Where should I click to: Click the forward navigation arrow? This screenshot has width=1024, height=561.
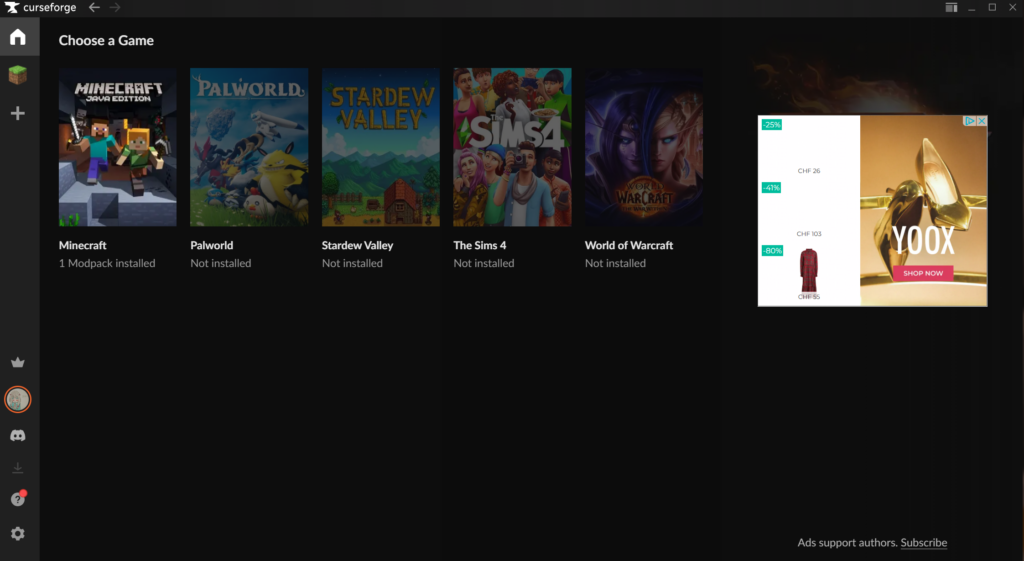115,8
